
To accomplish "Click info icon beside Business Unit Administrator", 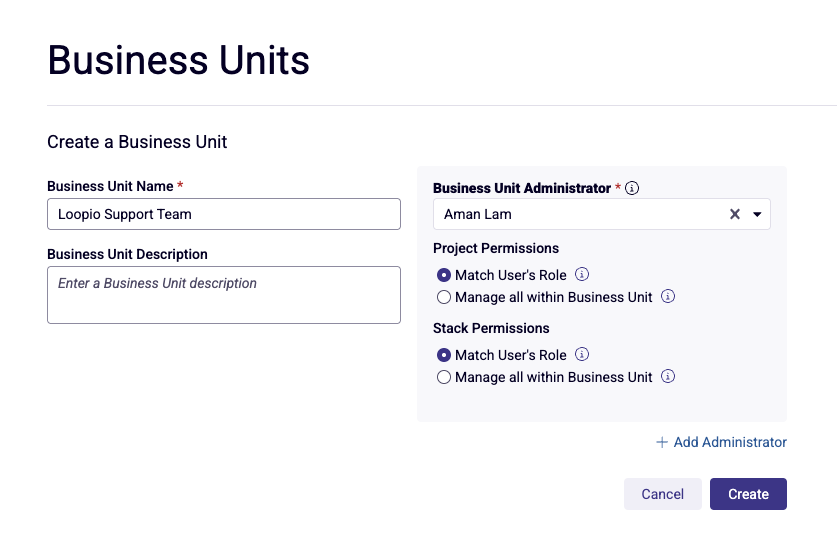I will [x=631, y=188].
